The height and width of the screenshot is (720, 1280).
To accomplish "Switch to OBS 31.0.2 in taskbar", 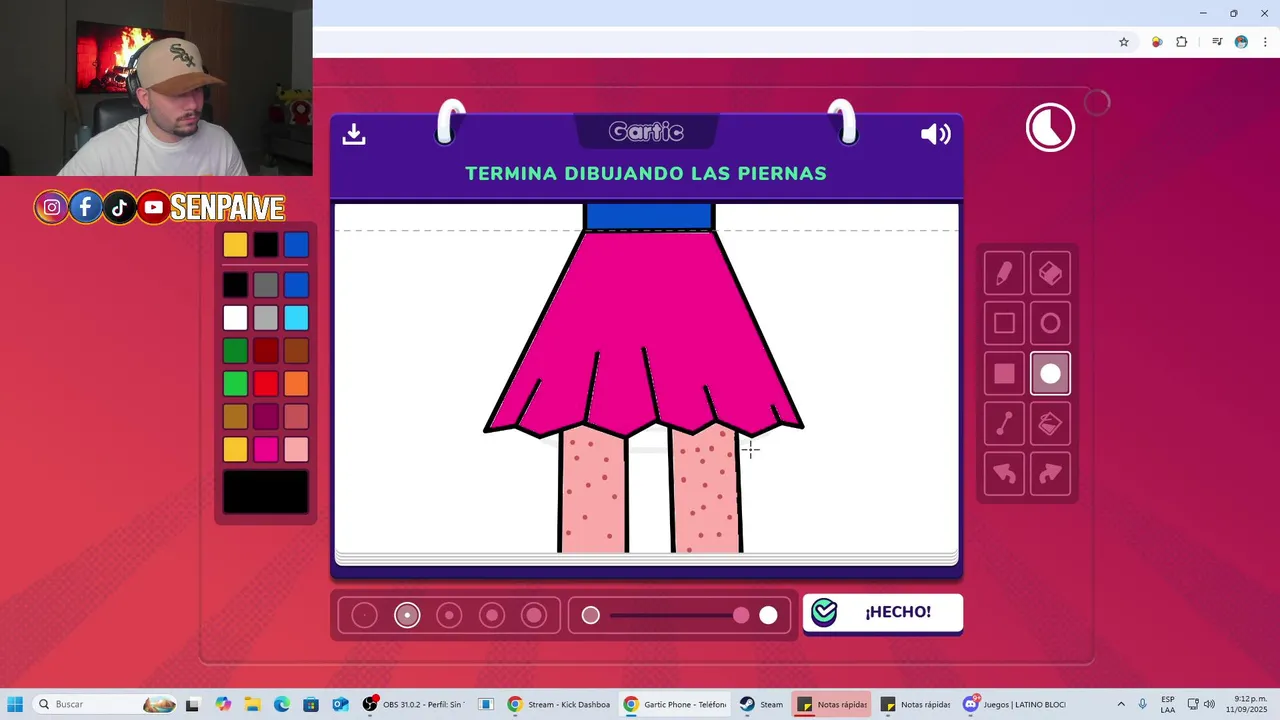I will click(x=414, y=704).
